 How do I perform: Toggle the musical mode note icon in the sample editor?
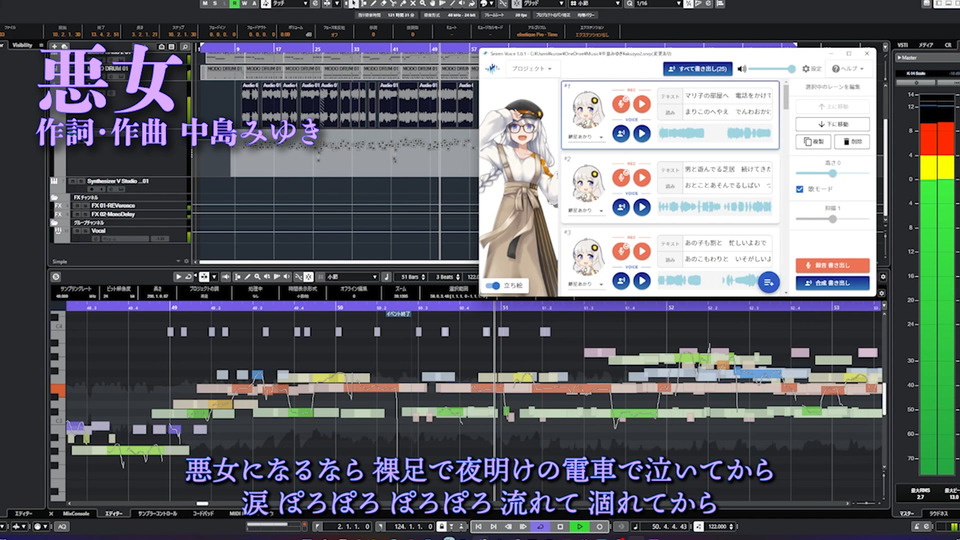tap(386, 277)
